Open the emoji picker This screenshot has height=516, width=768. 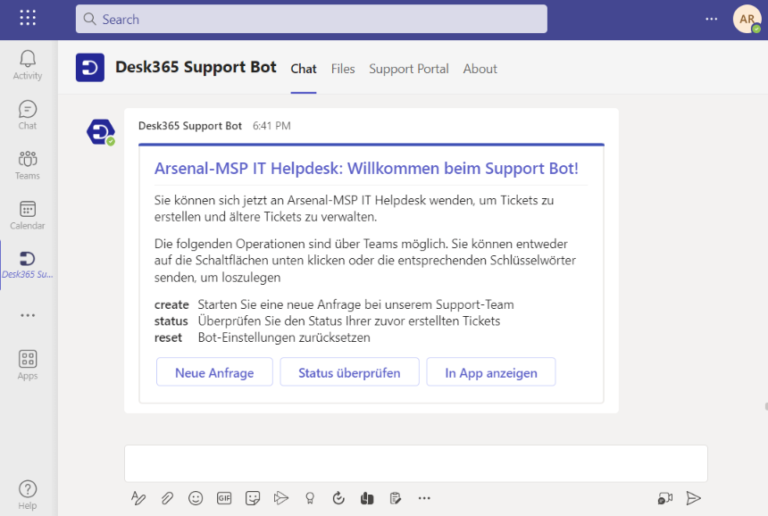click(x=195, y=498)
